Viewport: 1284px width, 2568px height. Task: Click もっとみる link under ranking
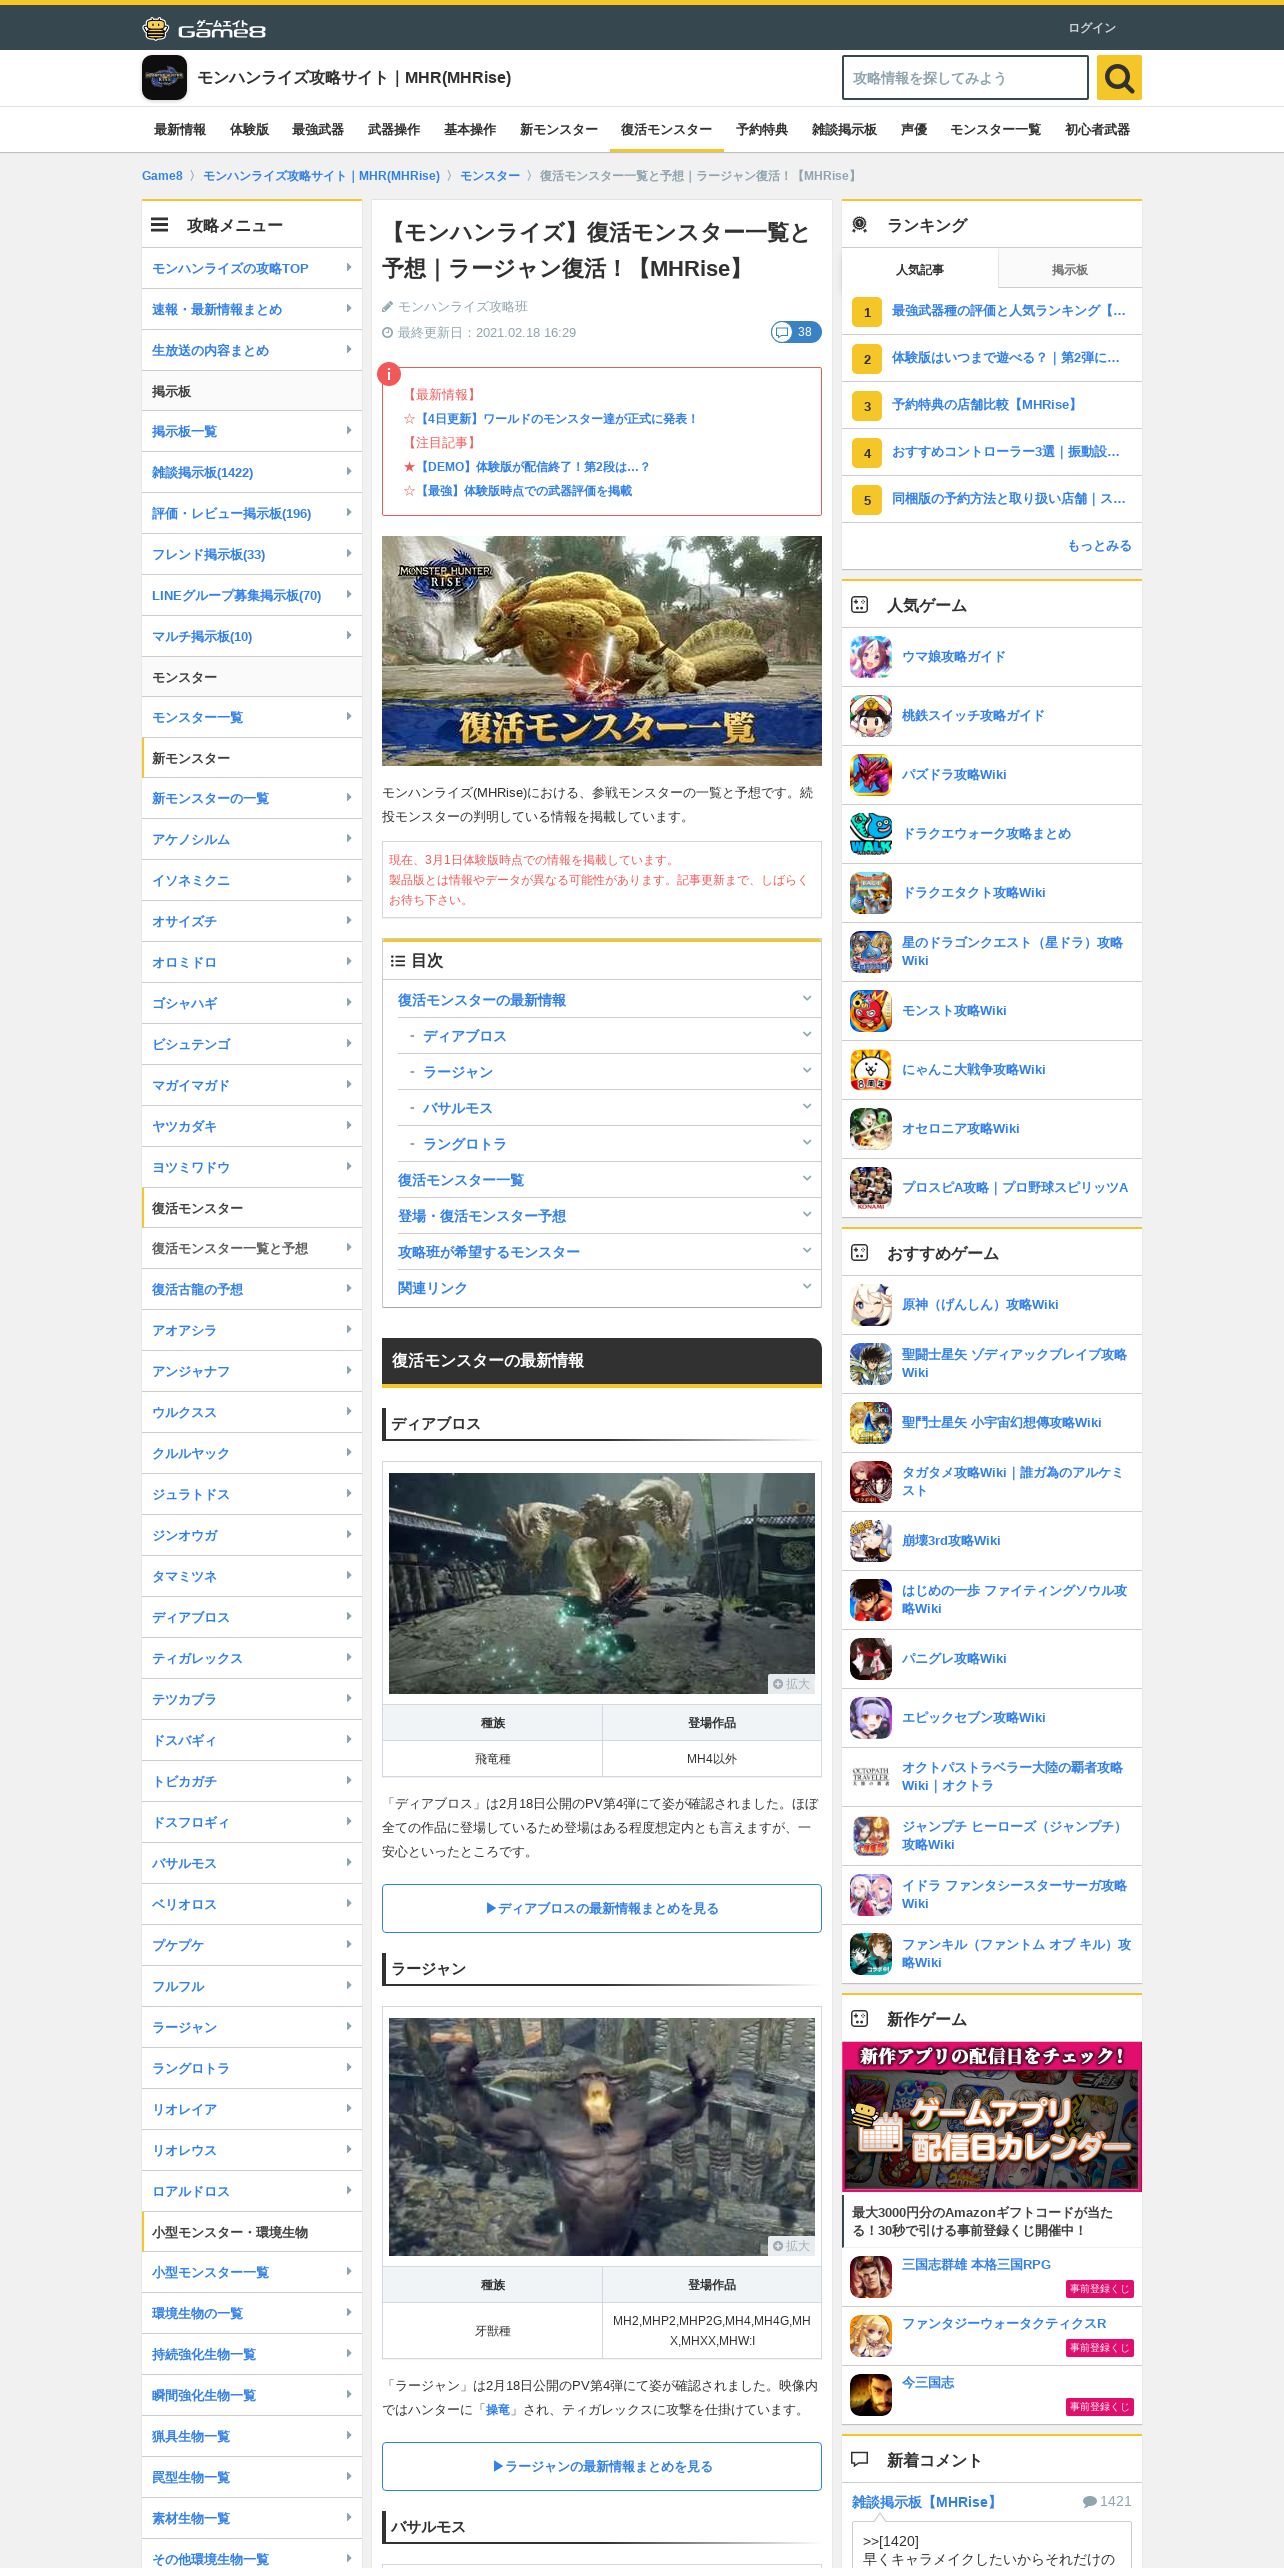pos(1099,546)
